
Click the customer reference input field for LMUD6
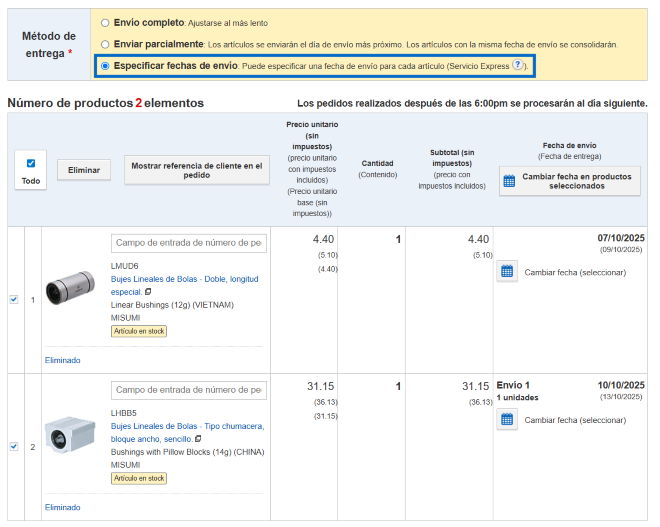188,243
